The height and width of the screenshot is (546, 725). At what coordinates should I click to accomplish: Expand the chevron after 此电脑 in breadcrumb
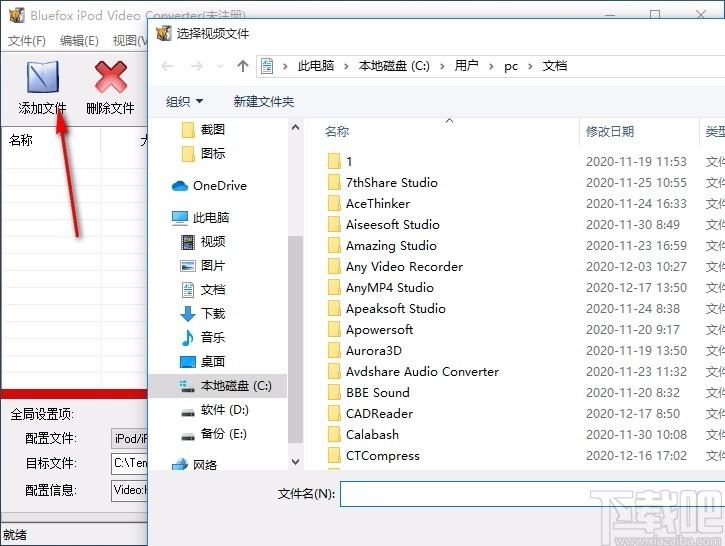click(x=346, y=67)
